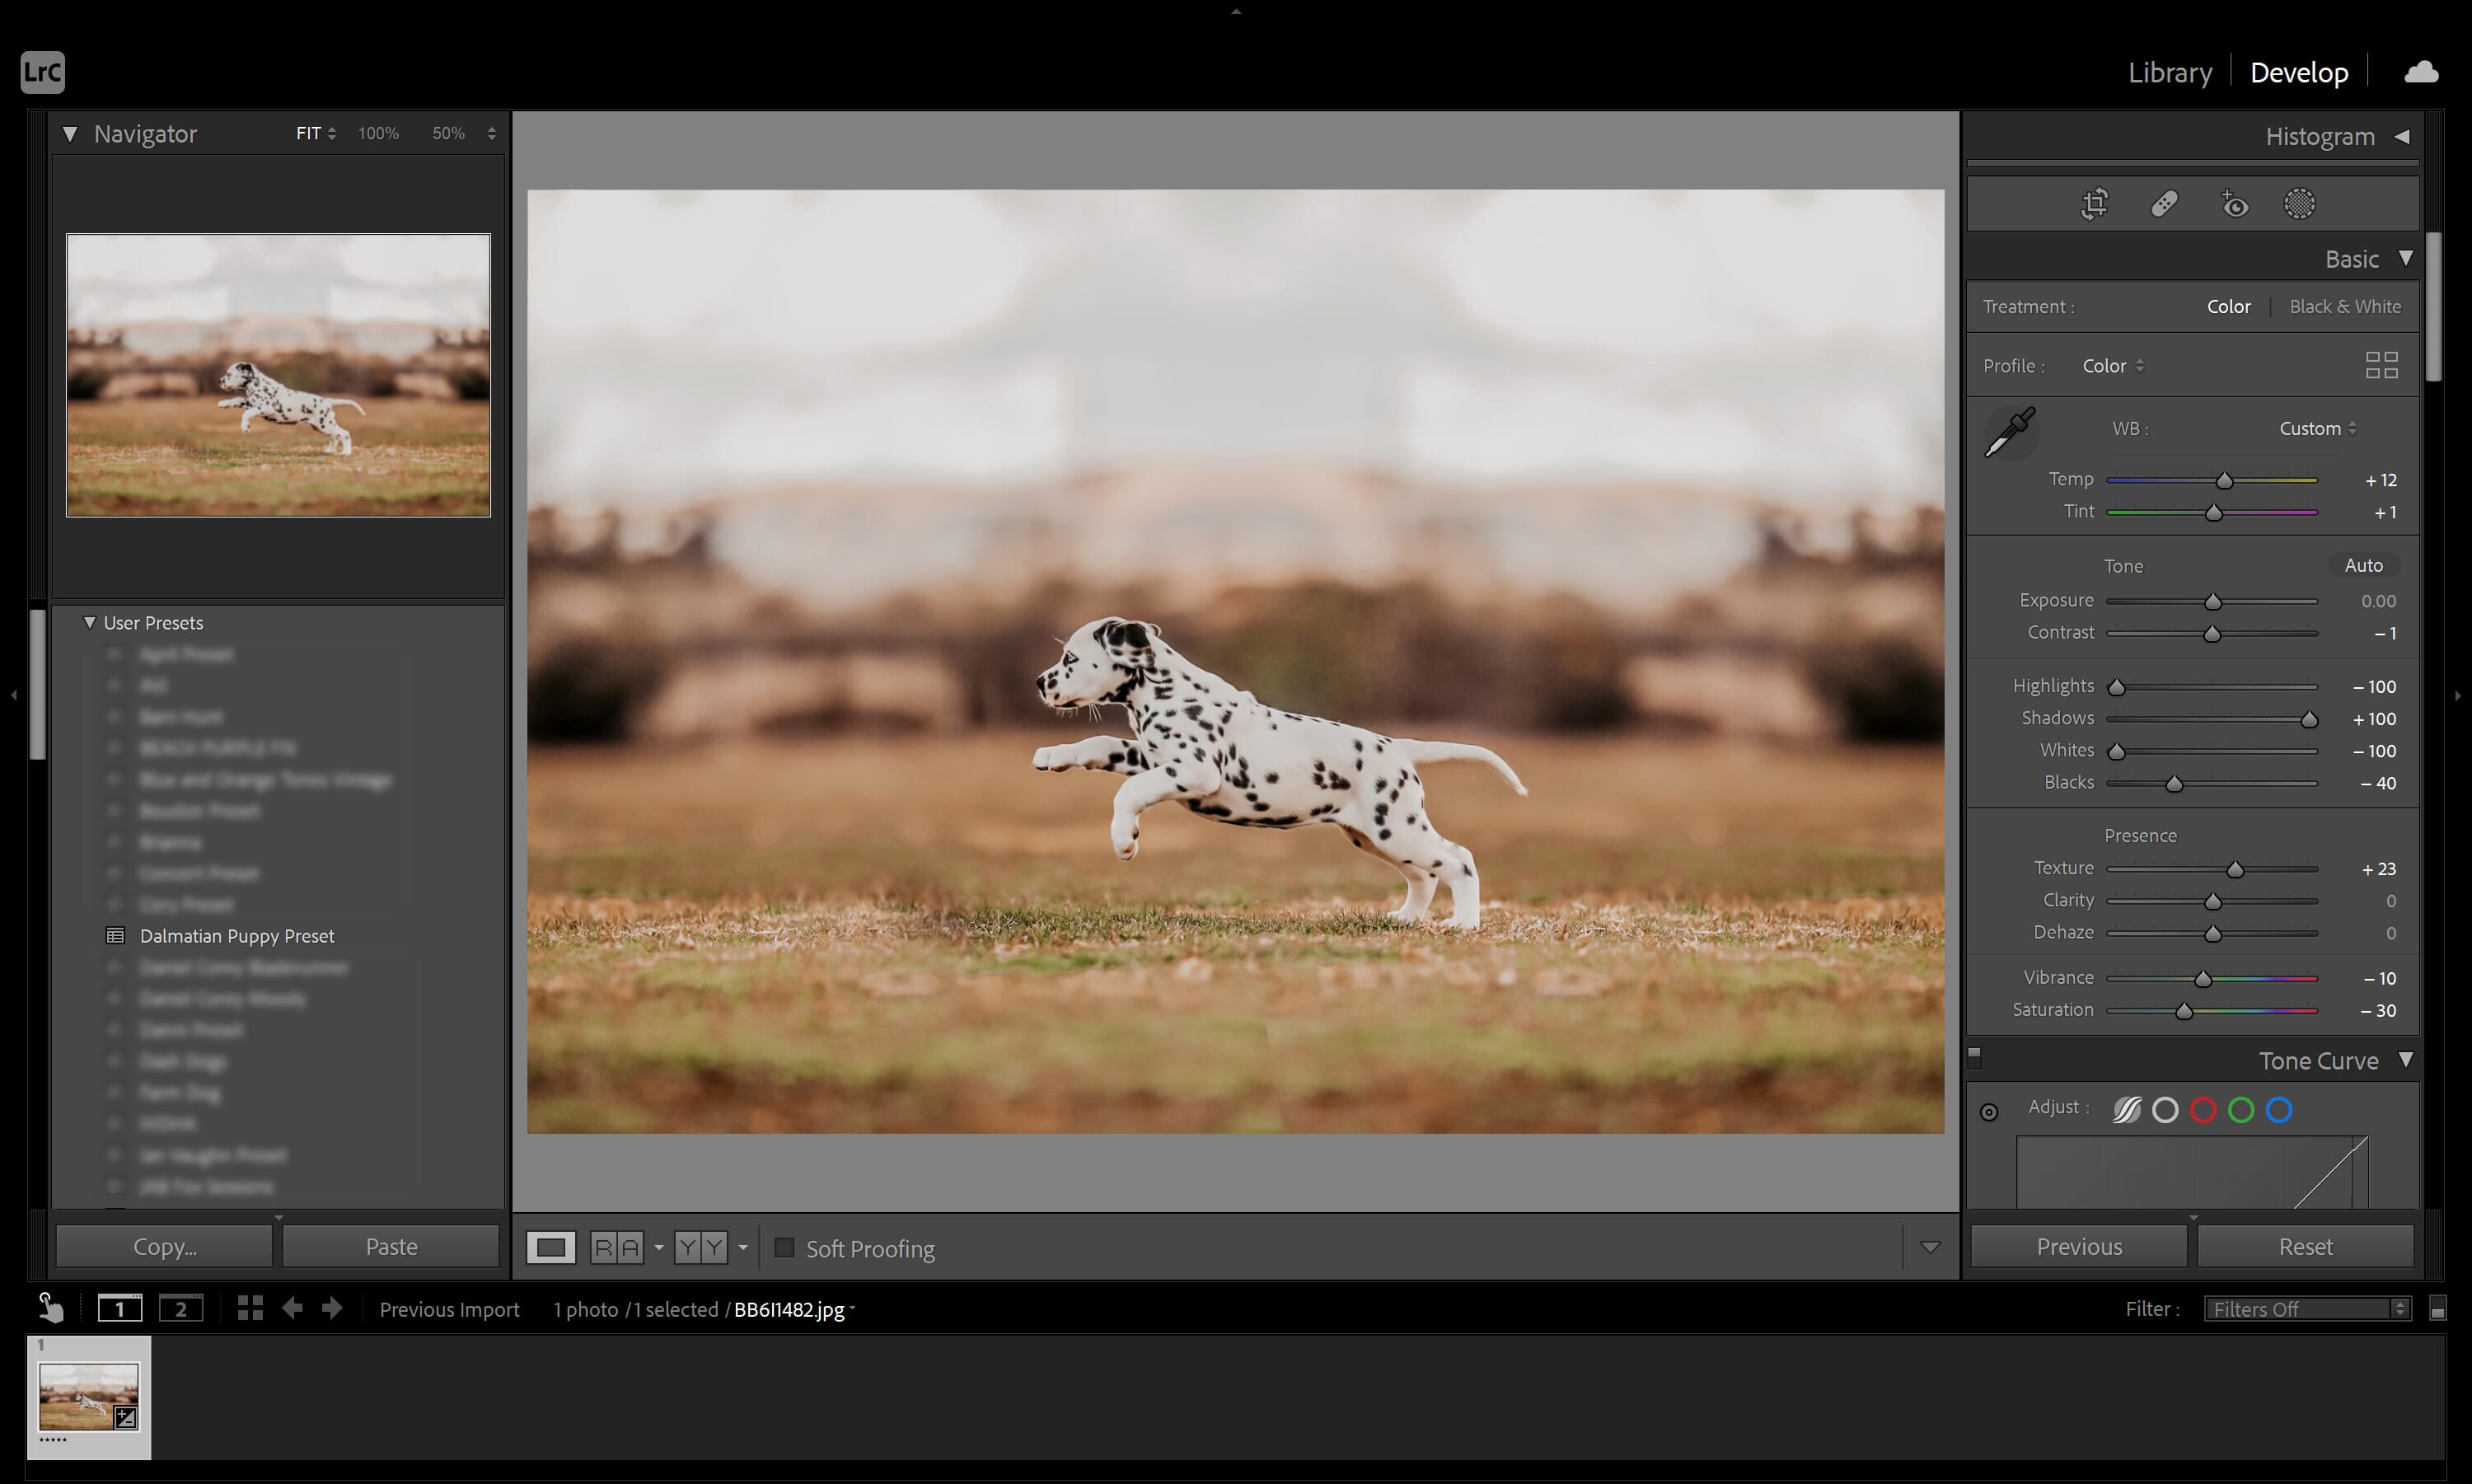Switch to Before/After Y|Y view

(x=700, y=1247)
